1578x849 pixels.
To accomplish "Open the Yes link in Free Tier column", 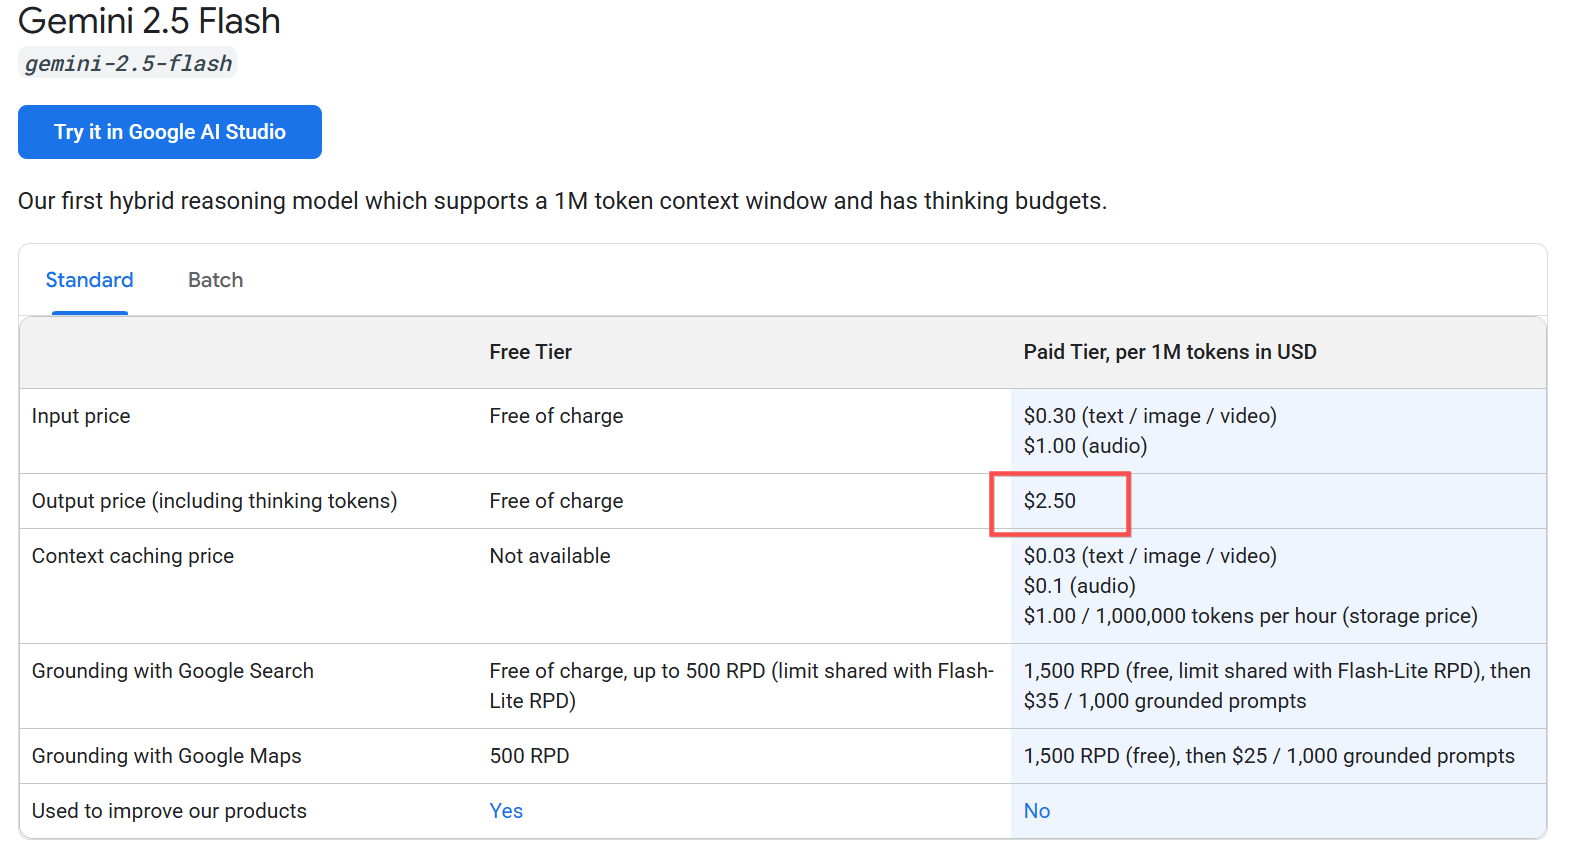I will [x=506, y=811].
